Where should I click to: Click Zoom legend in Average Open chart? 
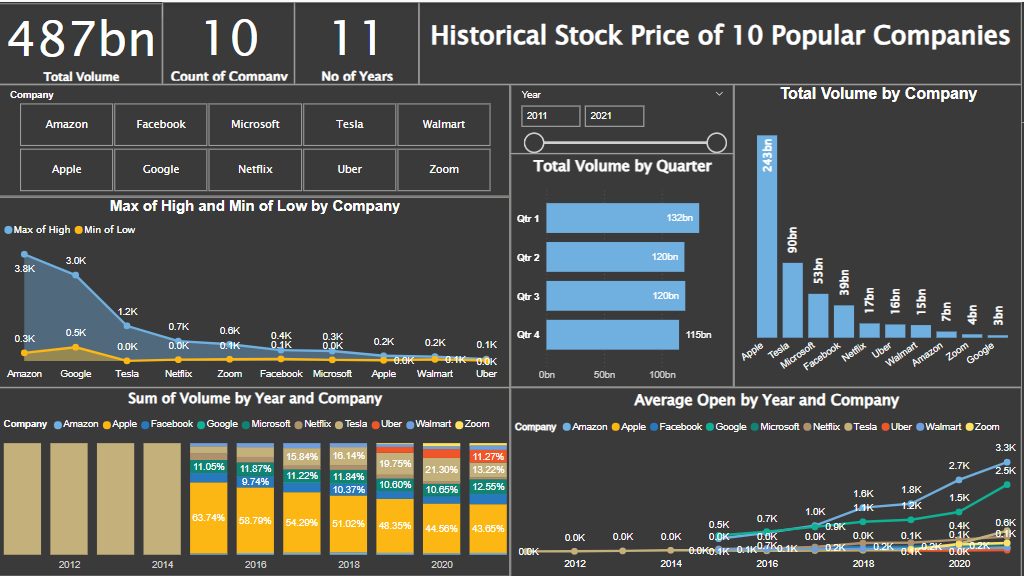[982, 426]
